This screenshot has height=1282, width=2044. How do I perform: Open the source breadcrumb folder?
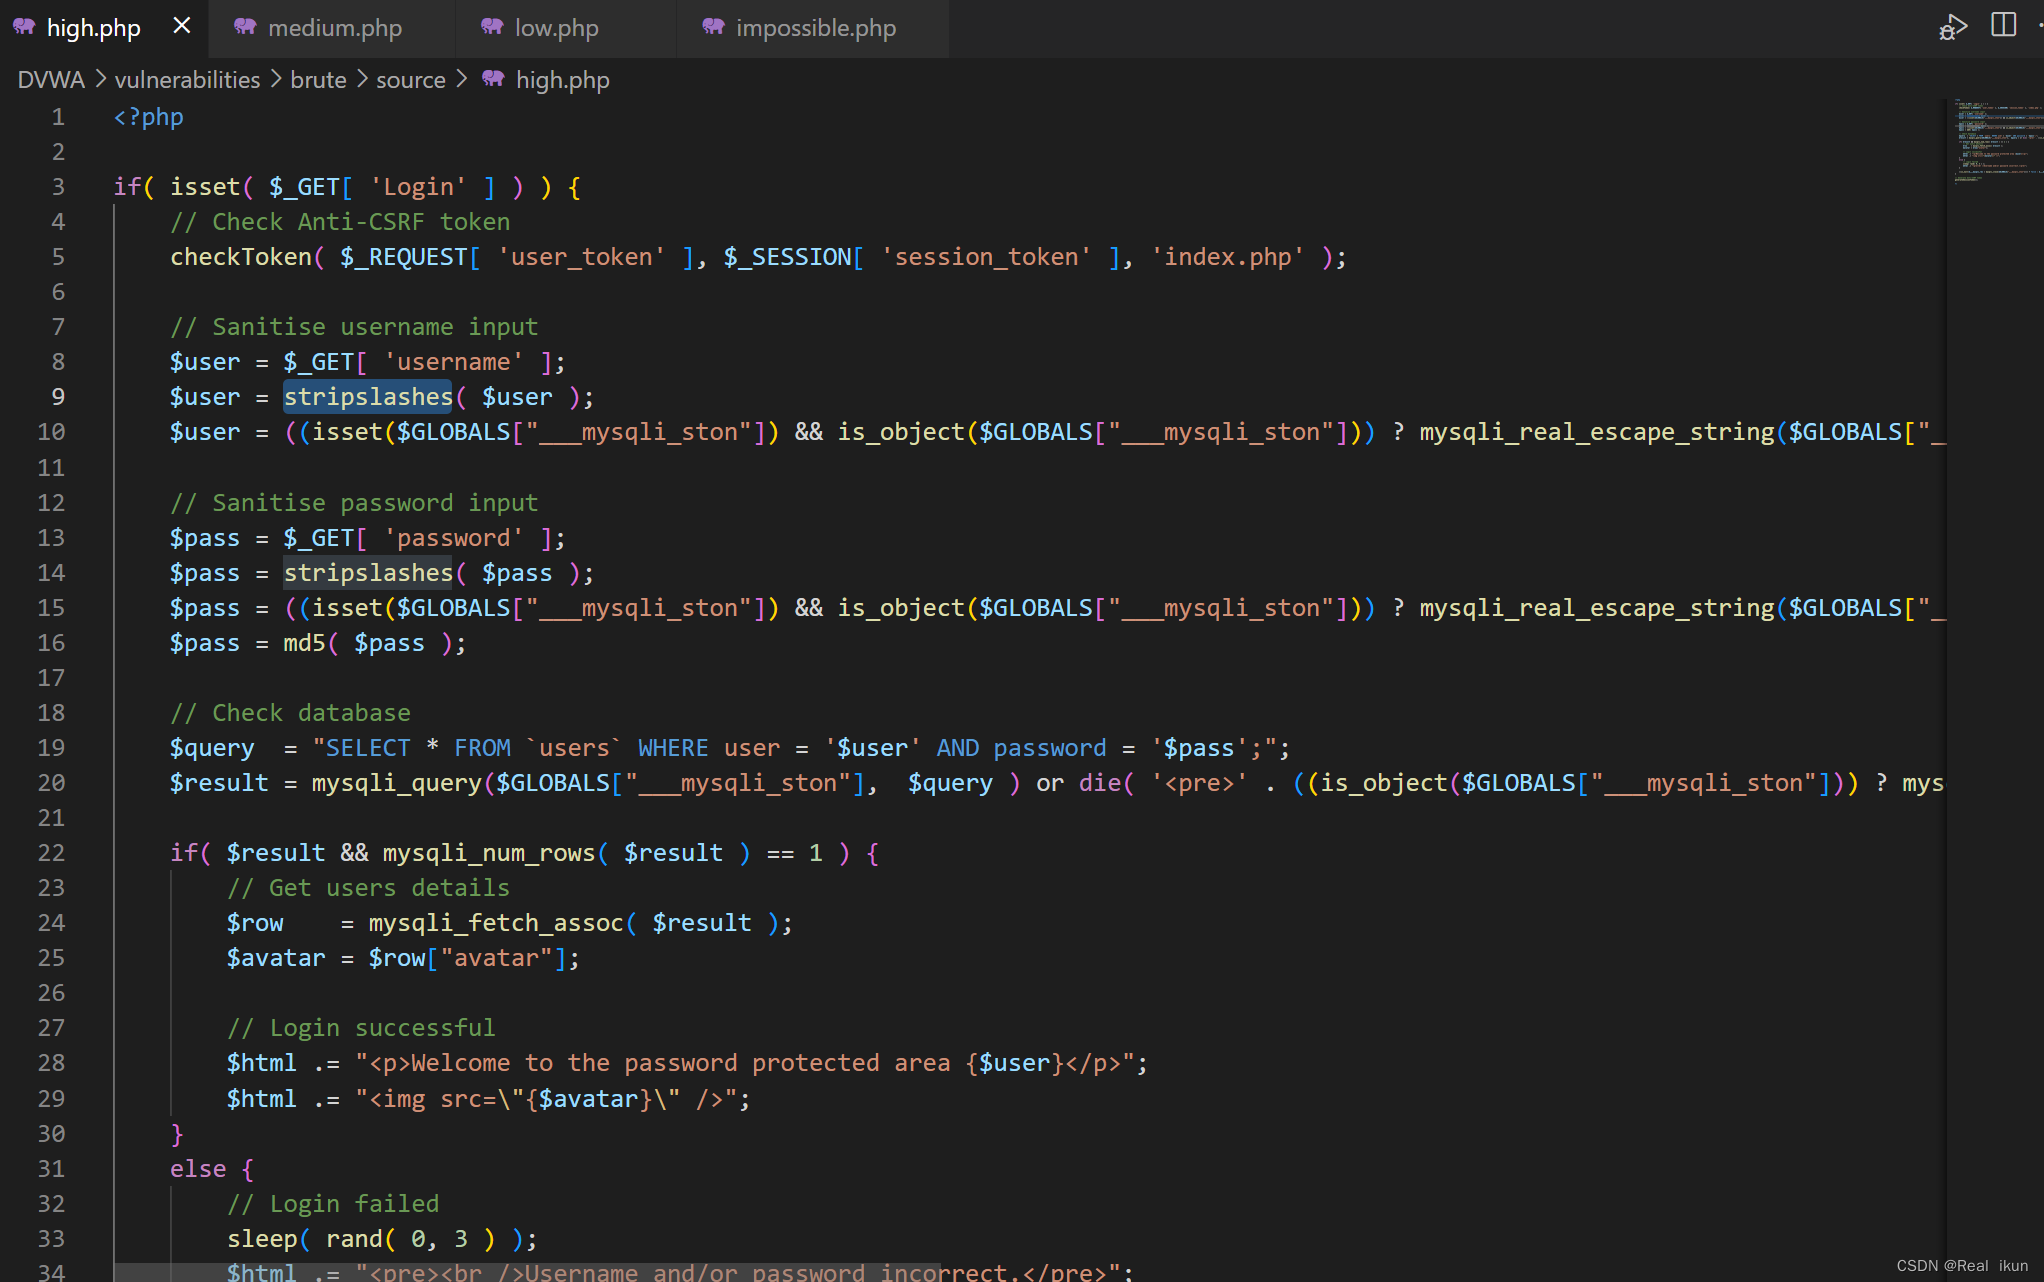[x=410, y=80]
